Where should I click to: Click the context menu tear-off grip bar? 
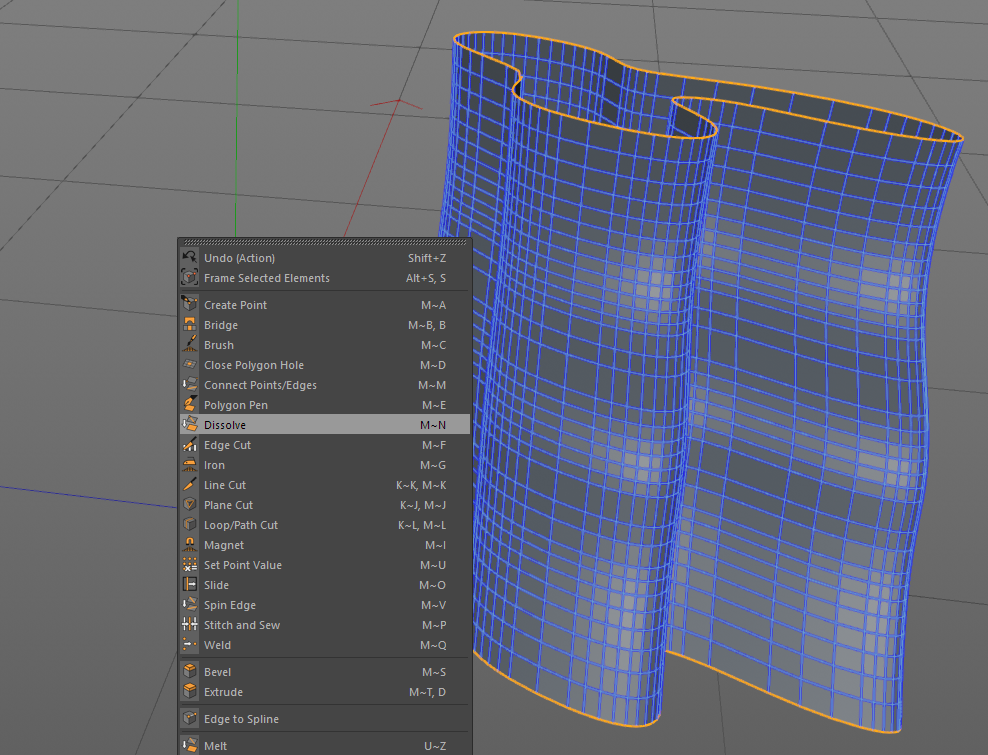click(325, 242)
